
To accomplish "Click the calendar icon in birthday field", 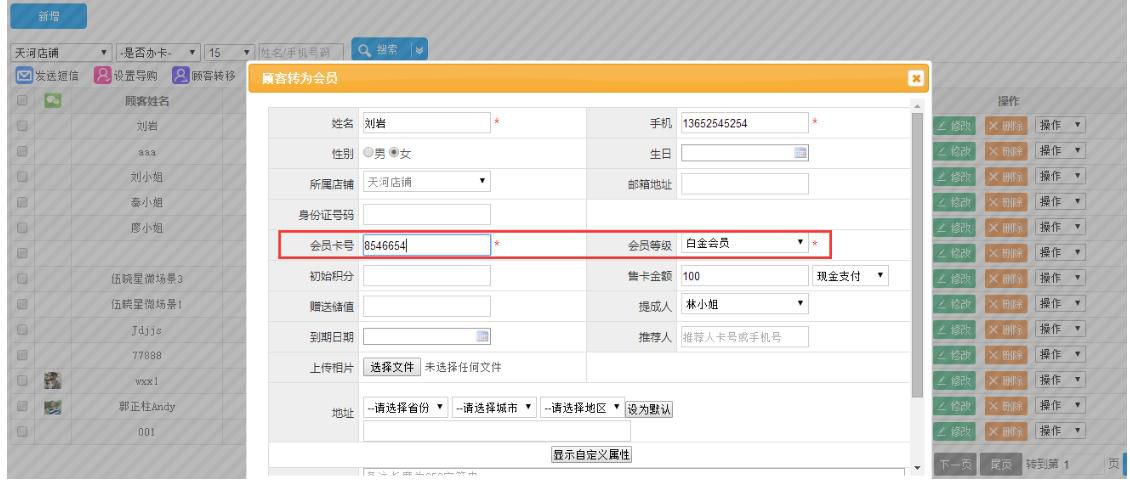I will click(799, 153).
